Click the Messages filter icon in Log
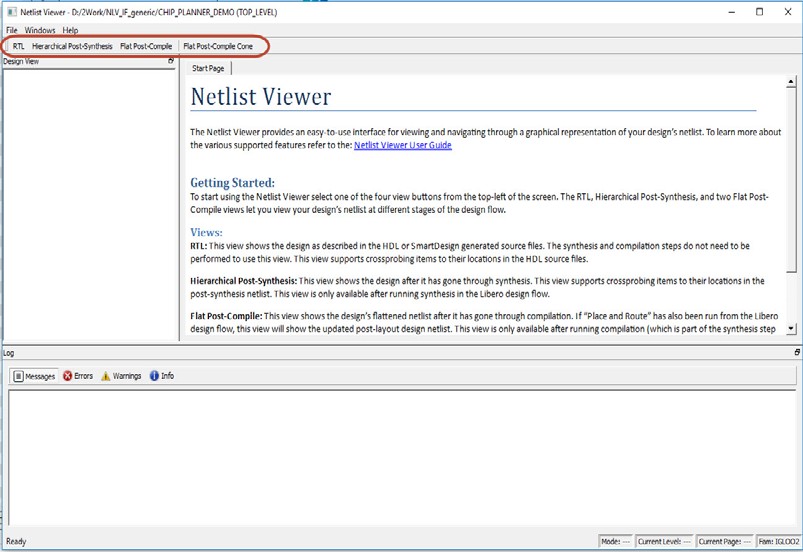The height and width of the screenshot is (552, 803). point(18,376)
